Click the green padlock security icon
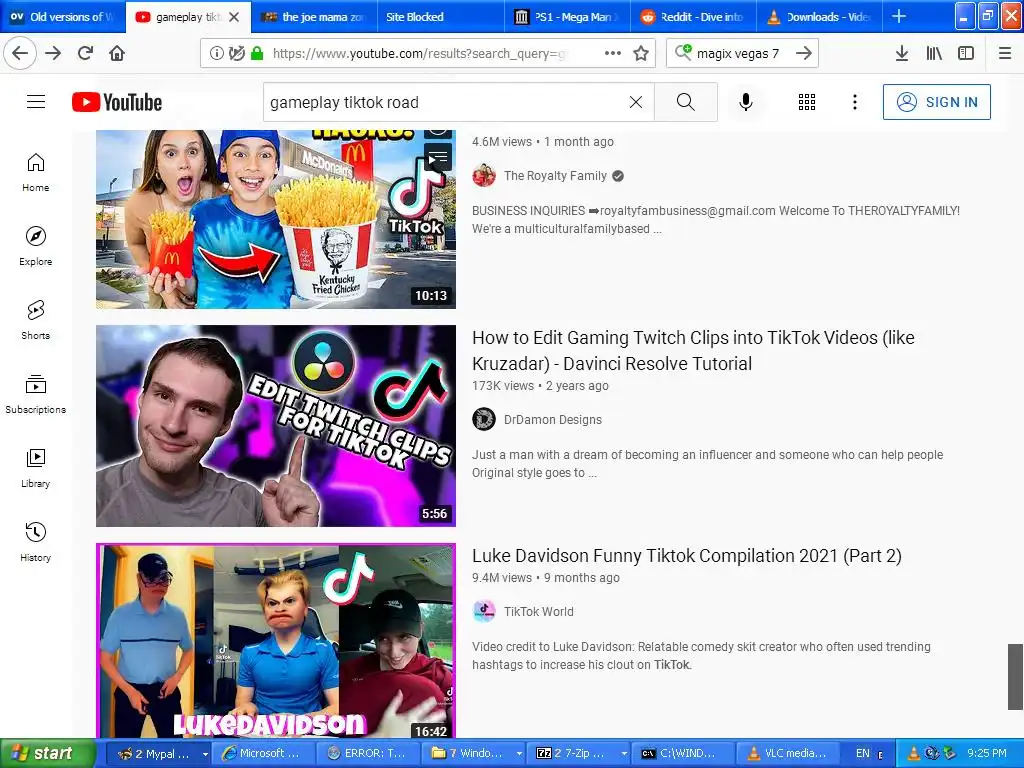 pyautogui.click(x=257, y=53)
